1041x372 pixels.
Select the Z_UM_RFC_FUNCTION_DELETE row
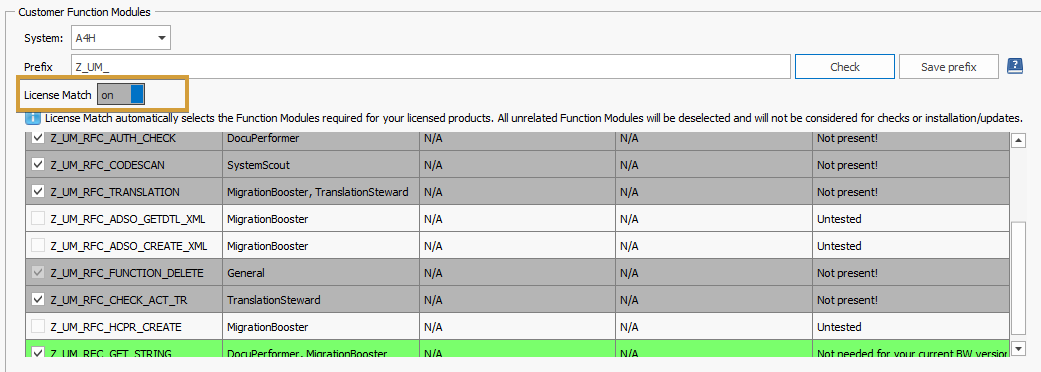518,273
